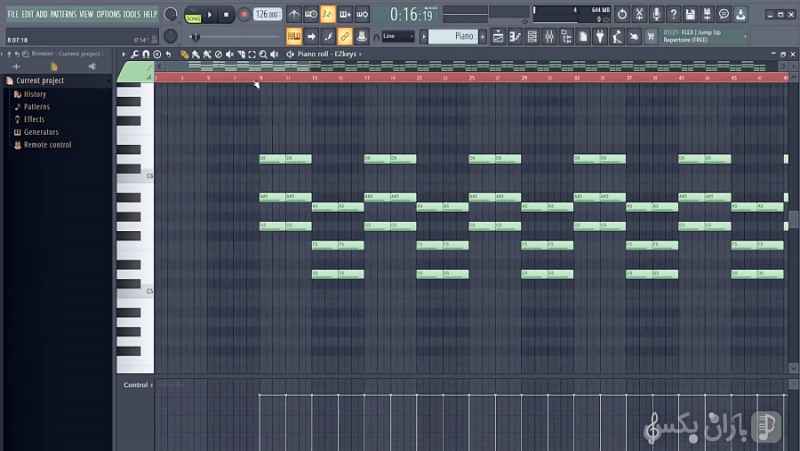Screen dimensions: 800x451
Task: Open the wrench tools menu in piano roll
Action: (x=134, y=54)
